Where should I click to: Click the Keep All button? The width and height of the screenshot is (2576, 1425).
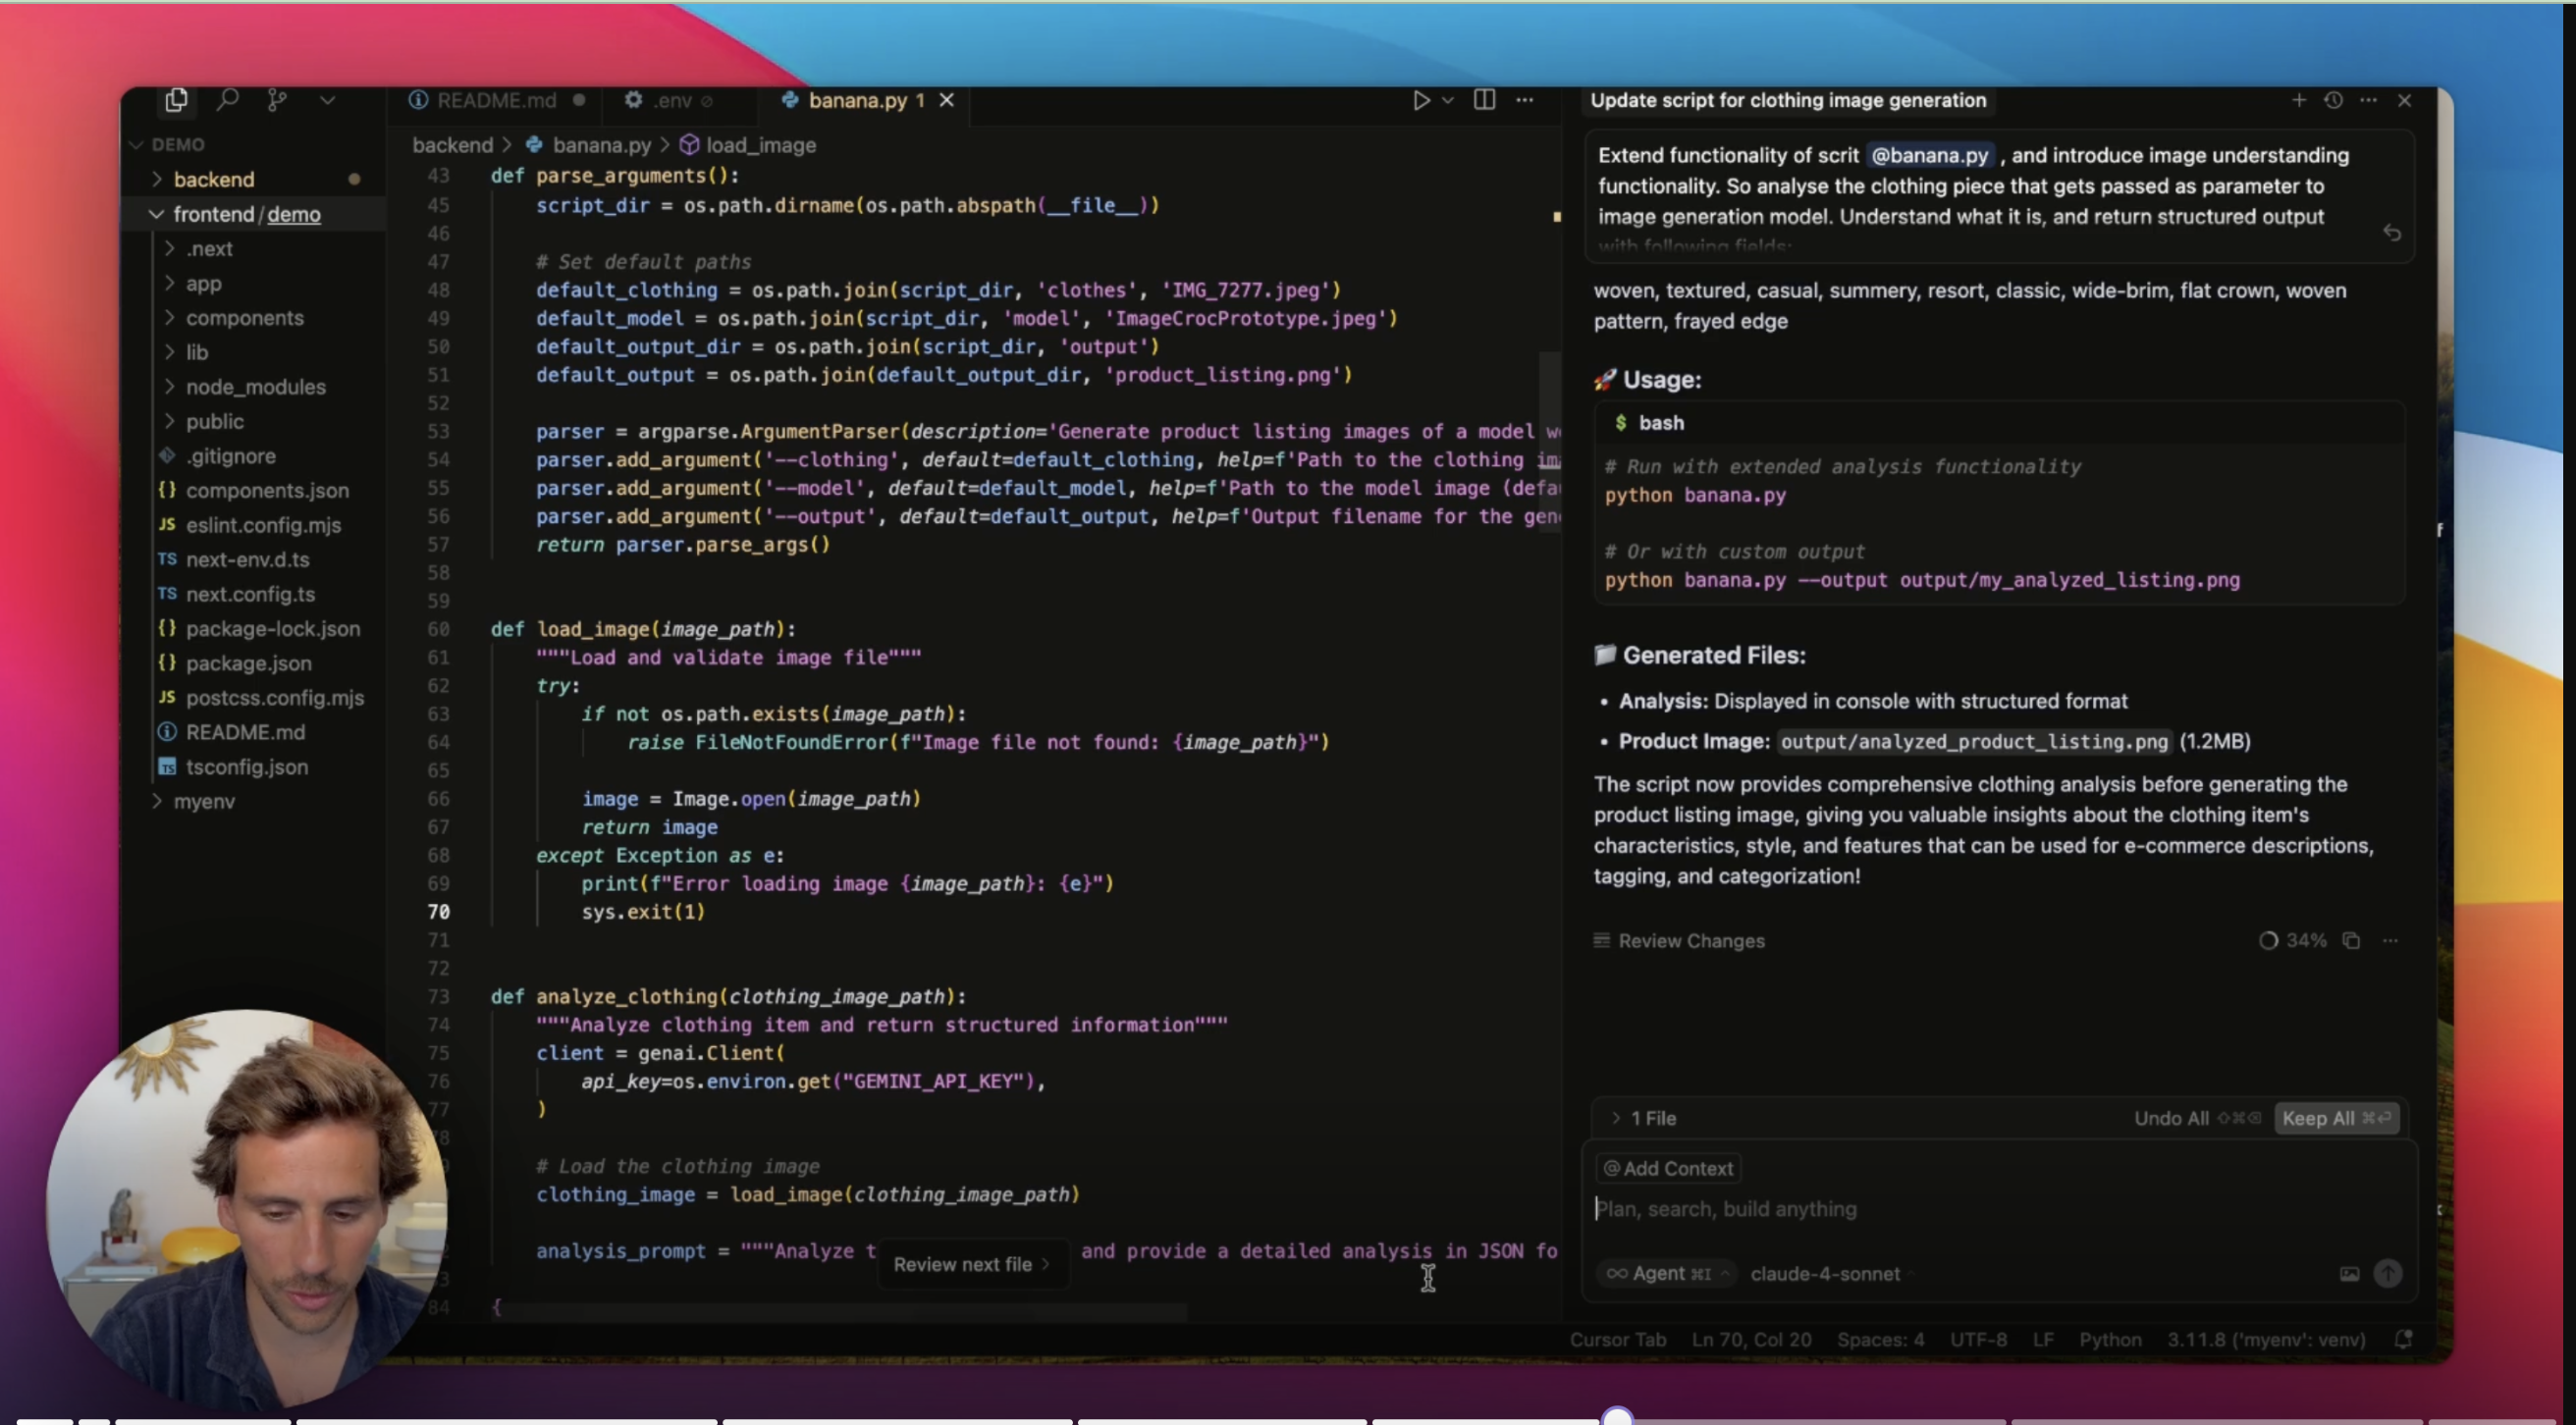point(2337,1118)
